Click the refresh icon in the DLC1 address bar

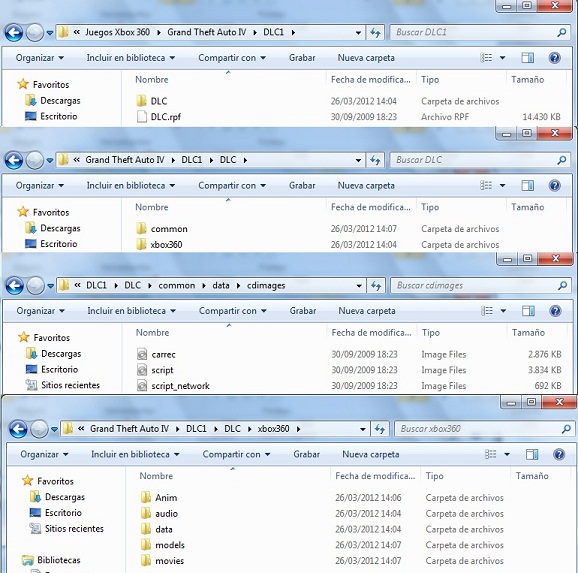tap(375, 32)
